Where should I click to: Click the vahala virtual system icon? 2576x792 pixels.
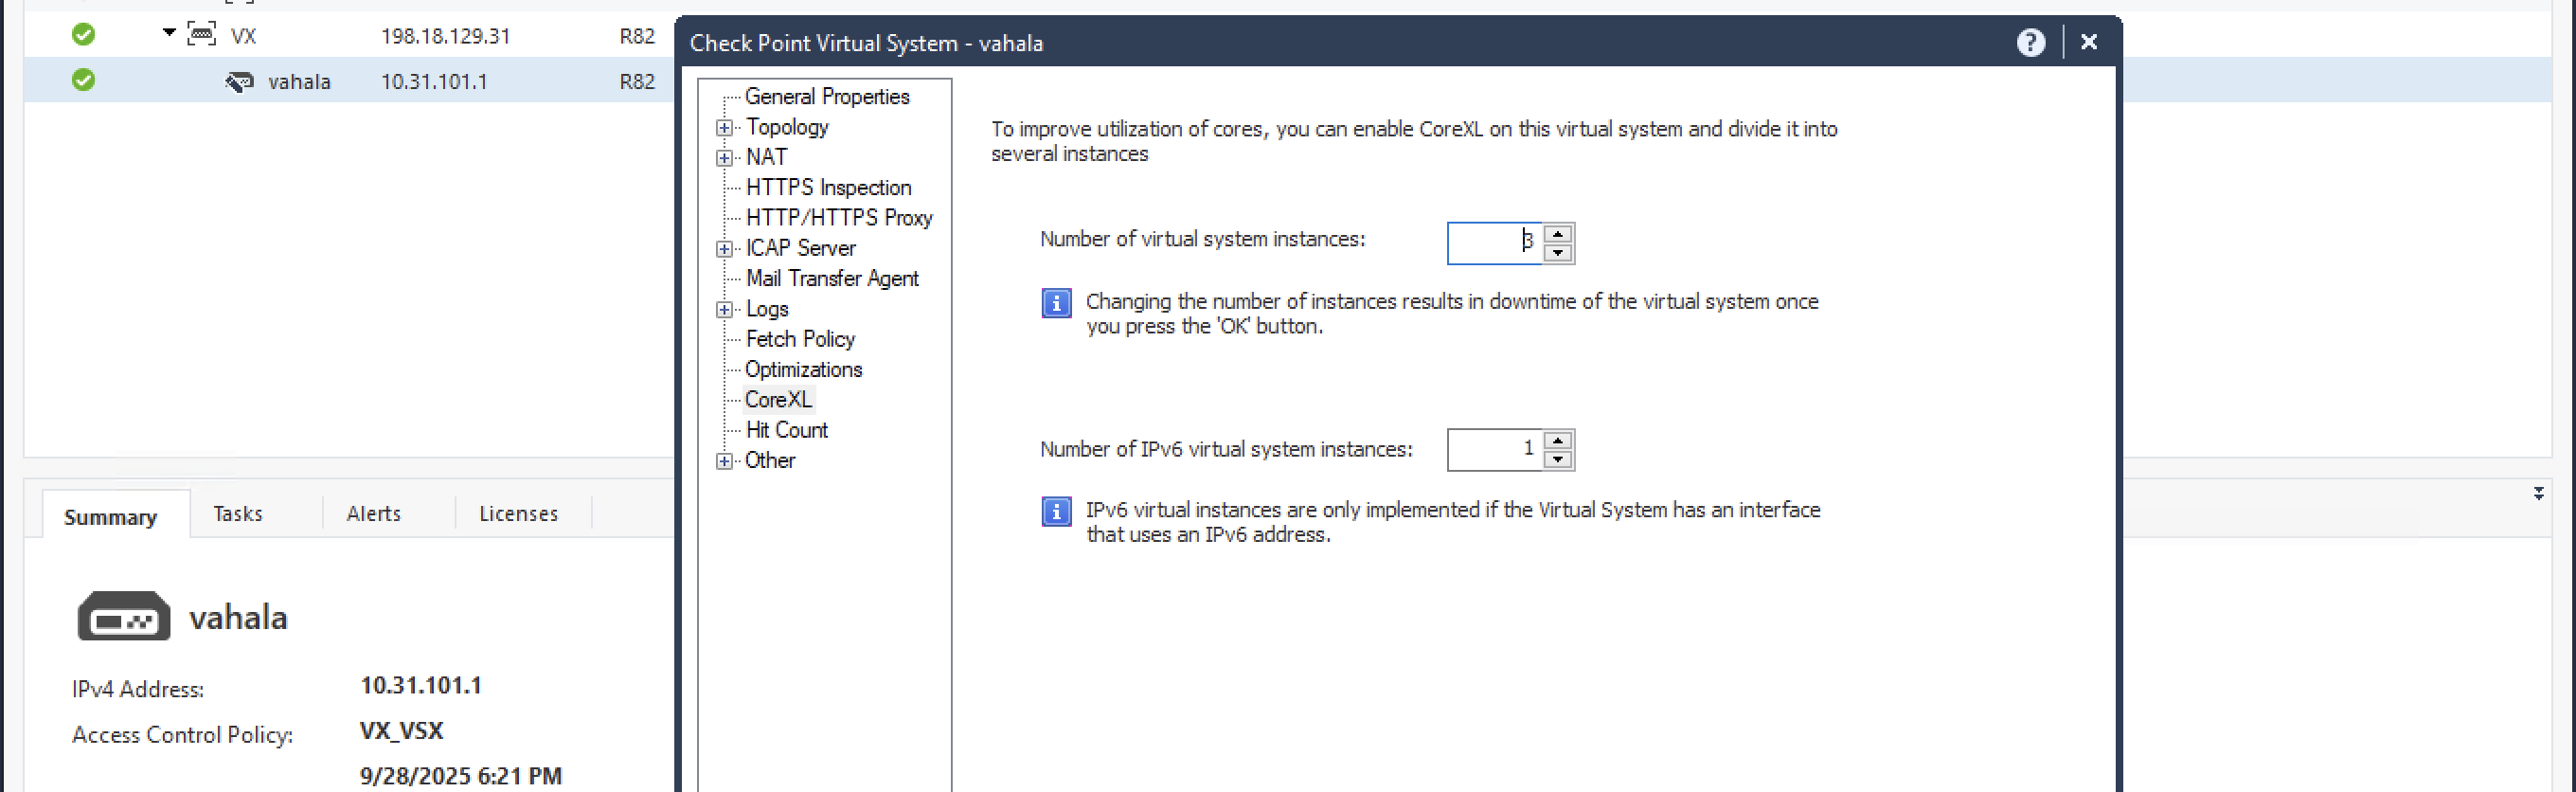(x=239, y=82)
